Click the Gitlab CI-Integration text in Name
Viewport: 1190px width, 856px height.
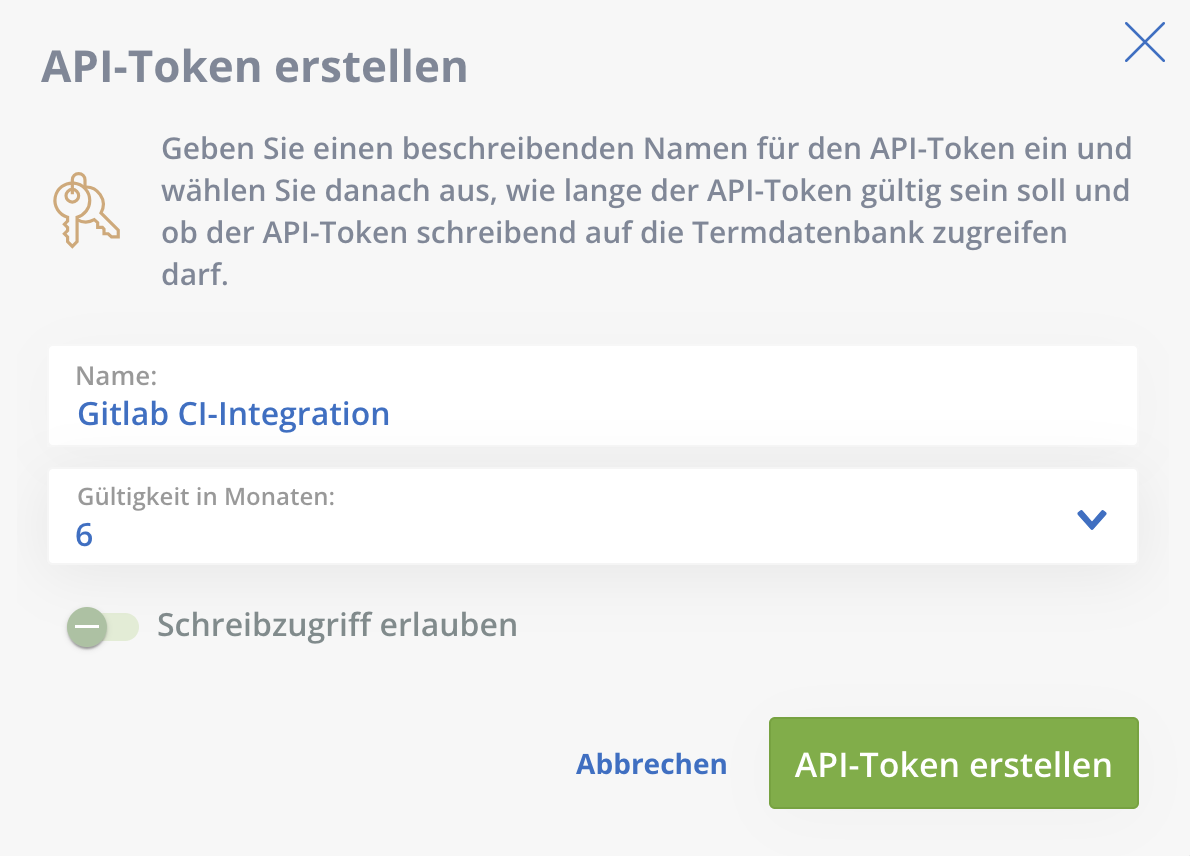point(234,414)
